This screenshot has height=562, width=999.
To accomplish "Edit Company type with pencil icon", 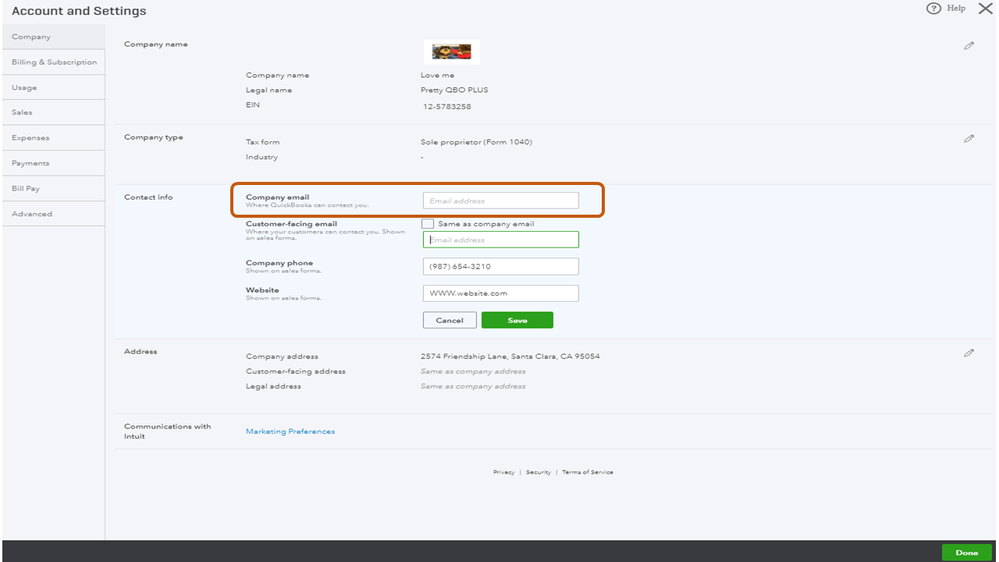I will (968, 139).
